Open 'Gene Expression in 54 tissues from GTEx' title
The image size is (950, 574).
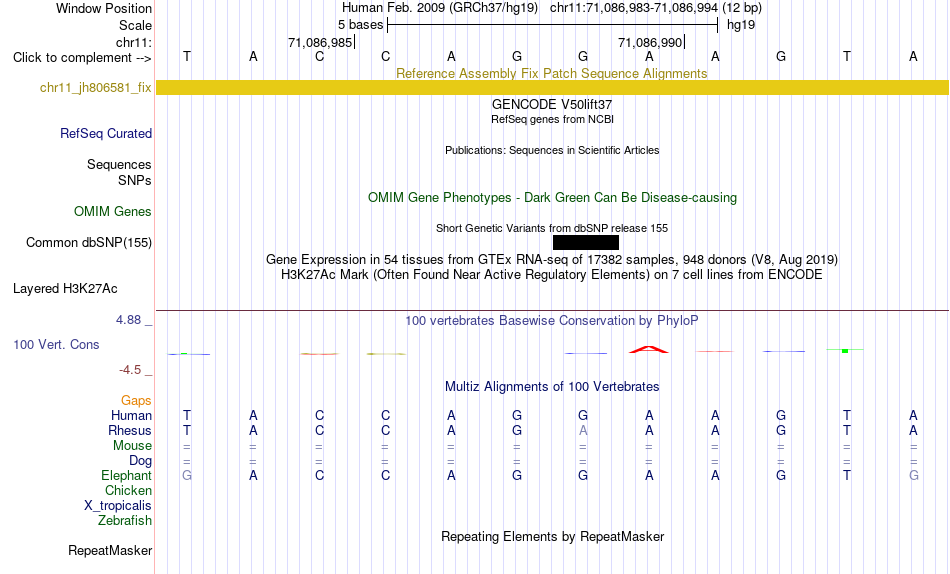click(x=552, y=259)
